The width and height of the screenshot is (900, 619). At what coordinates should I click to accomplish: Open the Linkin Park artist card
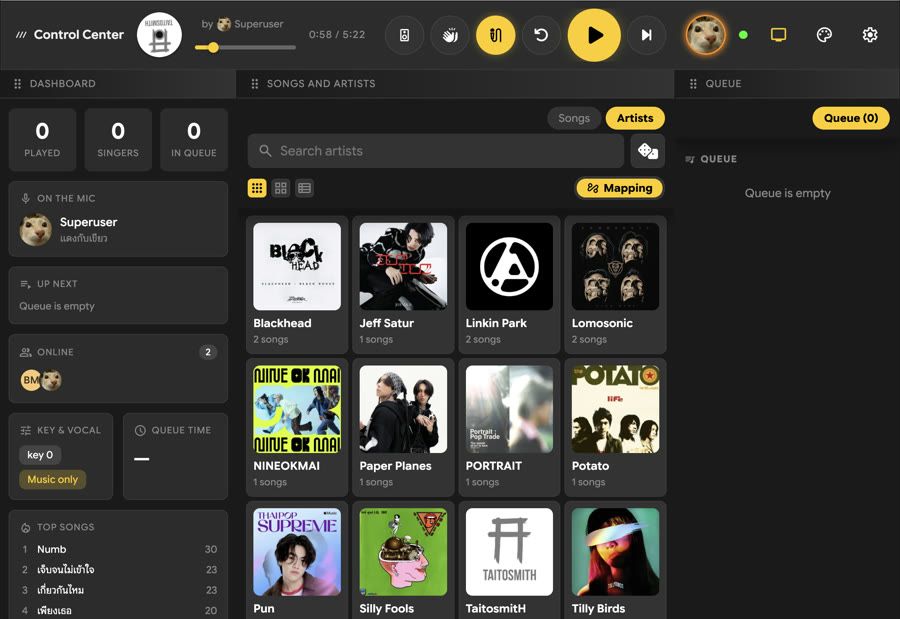509,285
